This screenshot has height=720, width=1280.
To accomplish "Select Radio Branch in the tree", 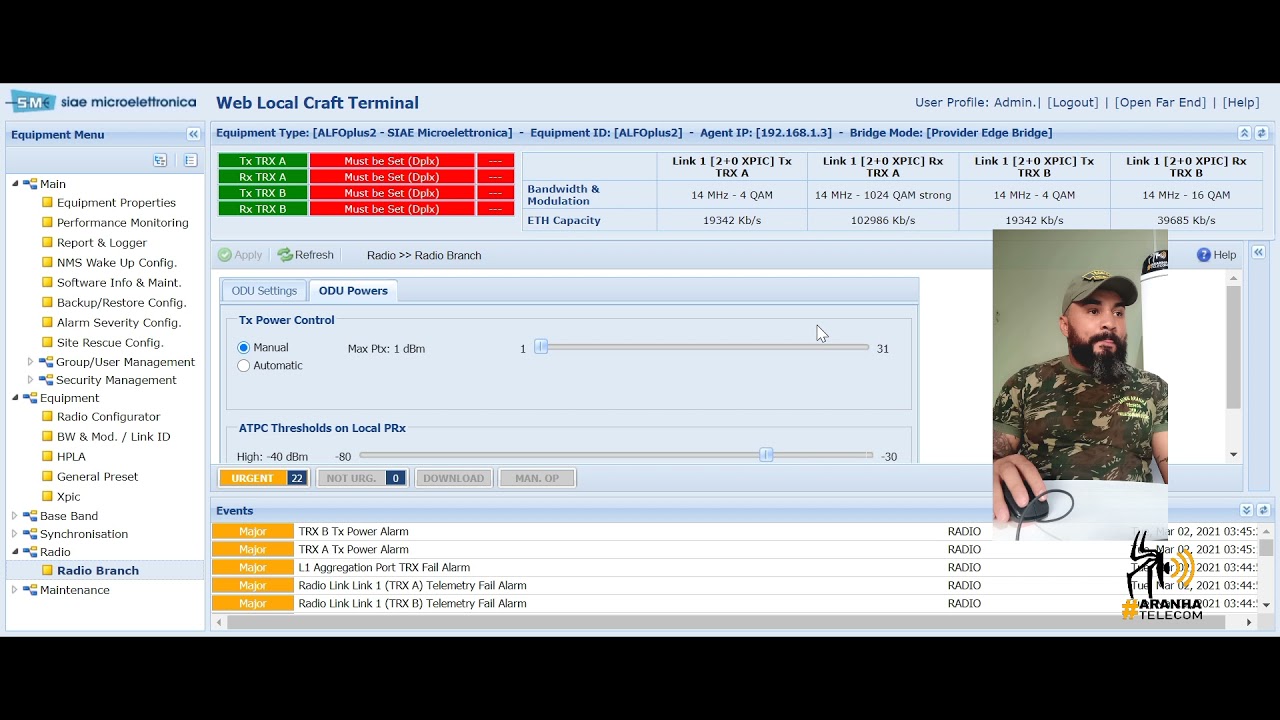I will coord(97,571).
